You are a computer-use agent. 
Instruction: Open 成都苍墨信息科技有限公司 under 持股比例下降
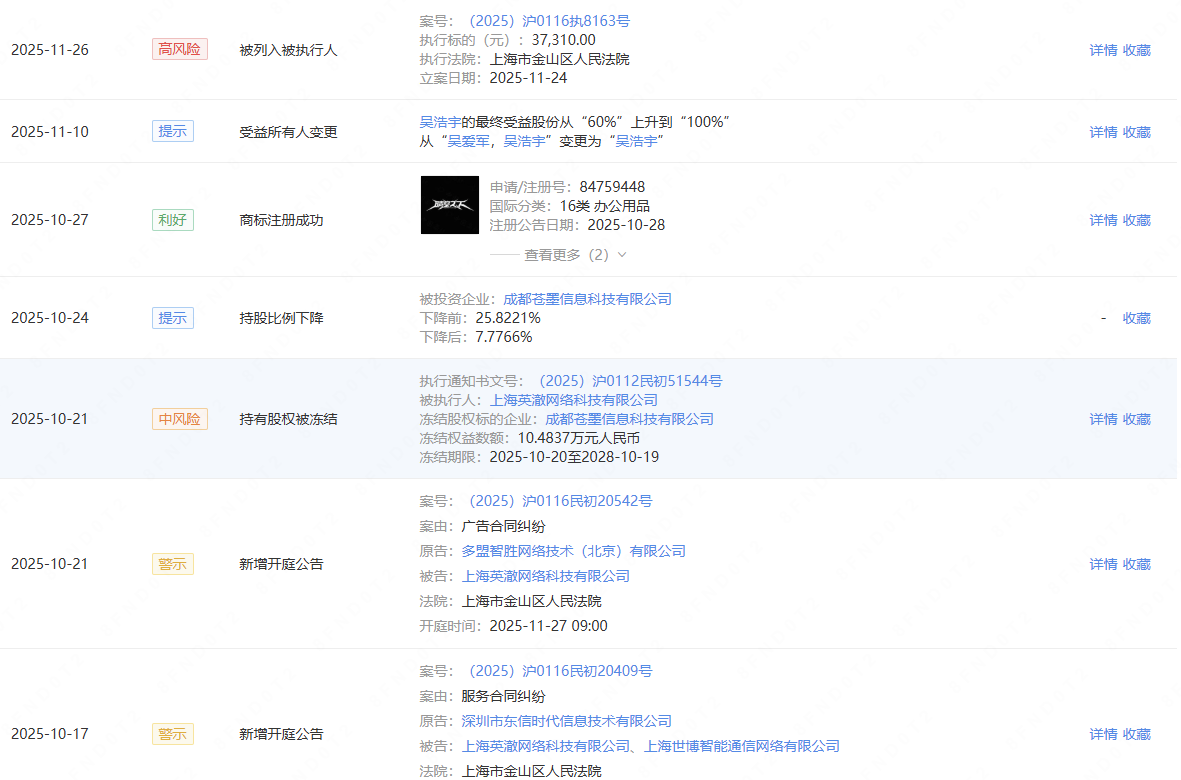[587, 299]
